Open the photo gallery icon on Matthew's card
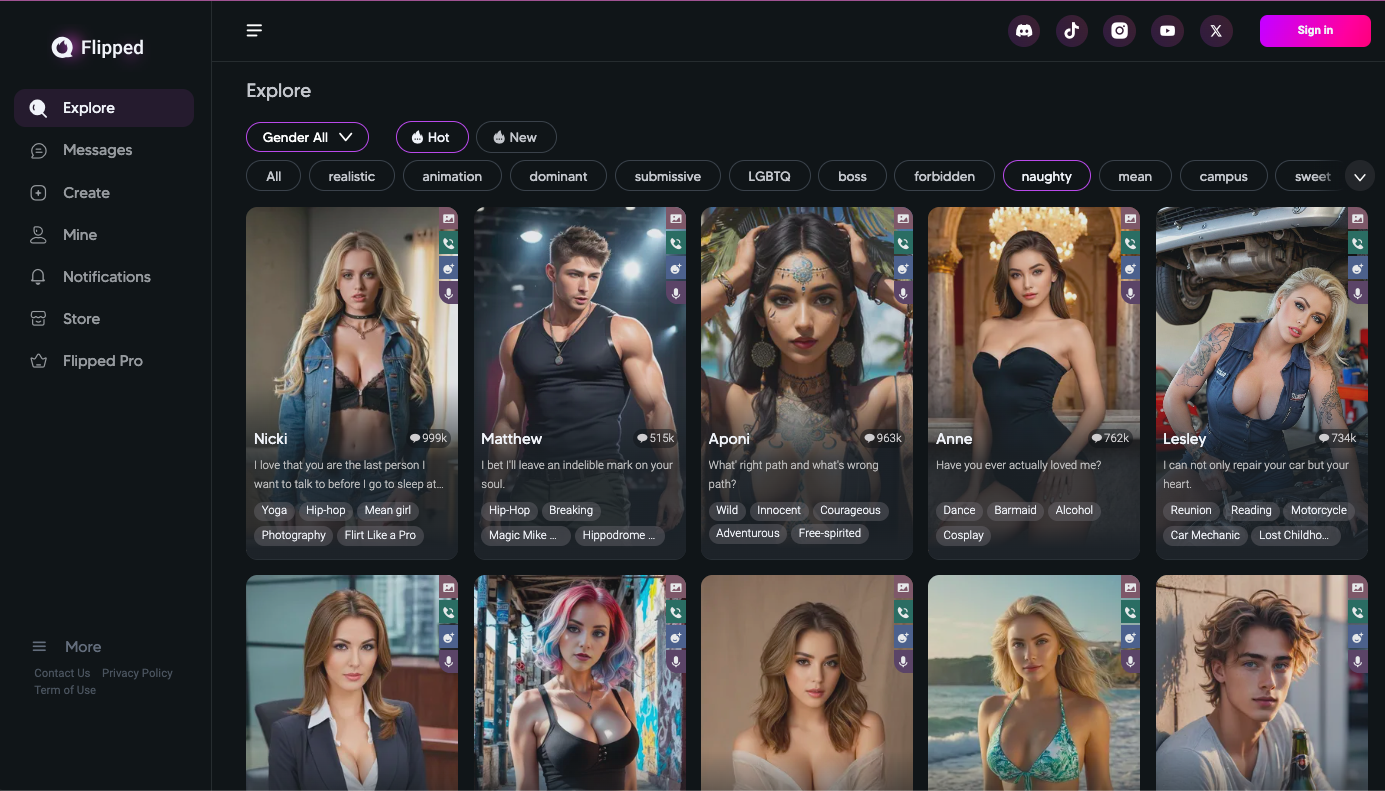Screen dimensions: 1385x791 [x=675, y=218]
